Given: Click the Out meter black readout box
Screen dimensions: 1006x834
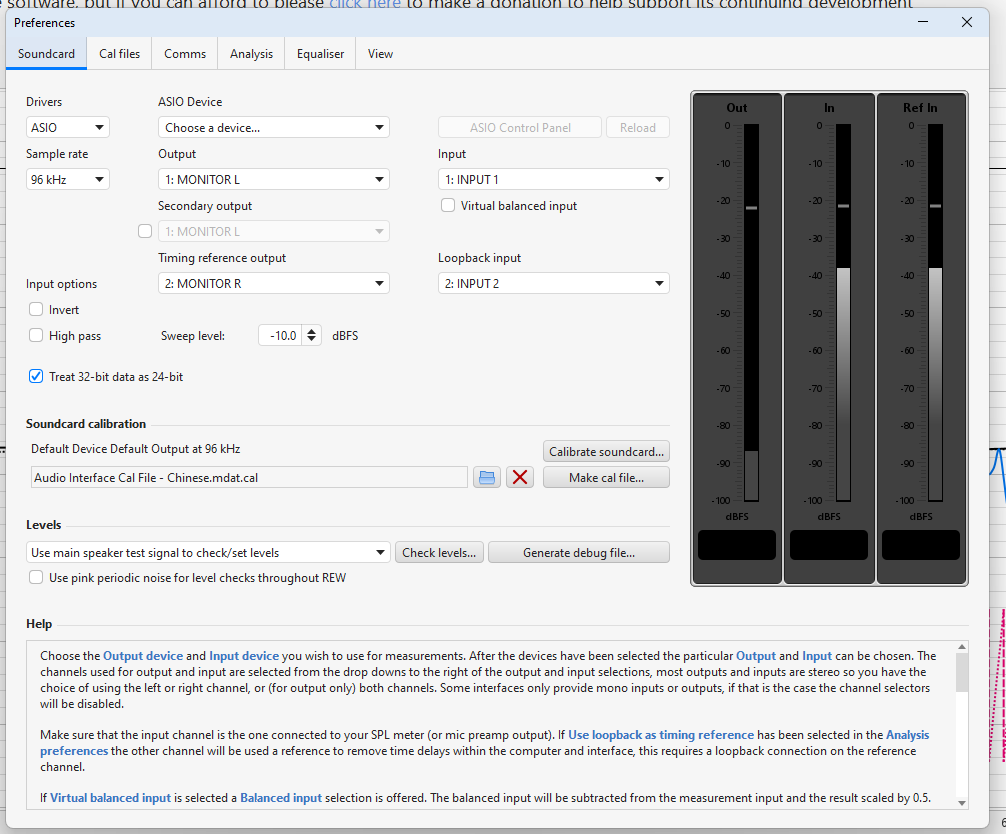Looking at the screenshot, I should (x=737, y=545).
